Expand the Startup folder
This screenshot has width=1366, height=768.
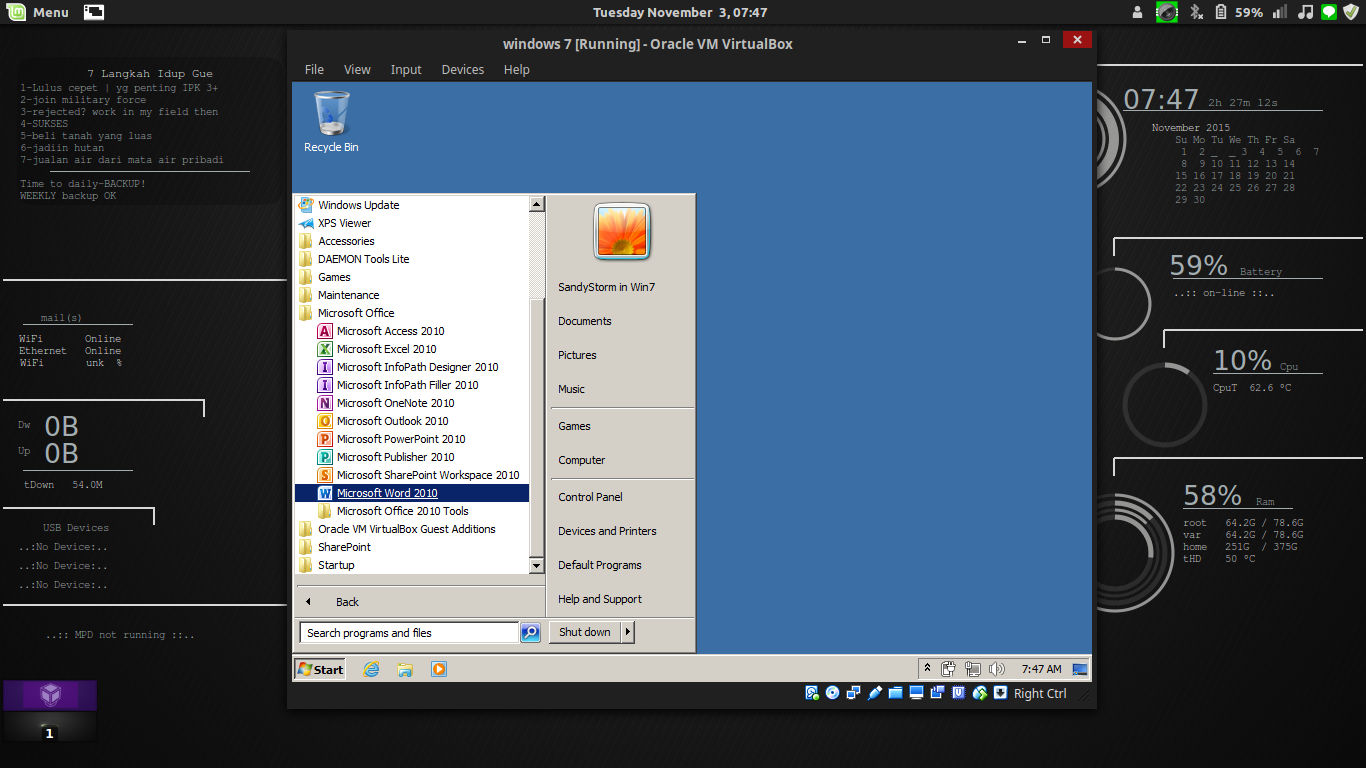pos(327,565)
